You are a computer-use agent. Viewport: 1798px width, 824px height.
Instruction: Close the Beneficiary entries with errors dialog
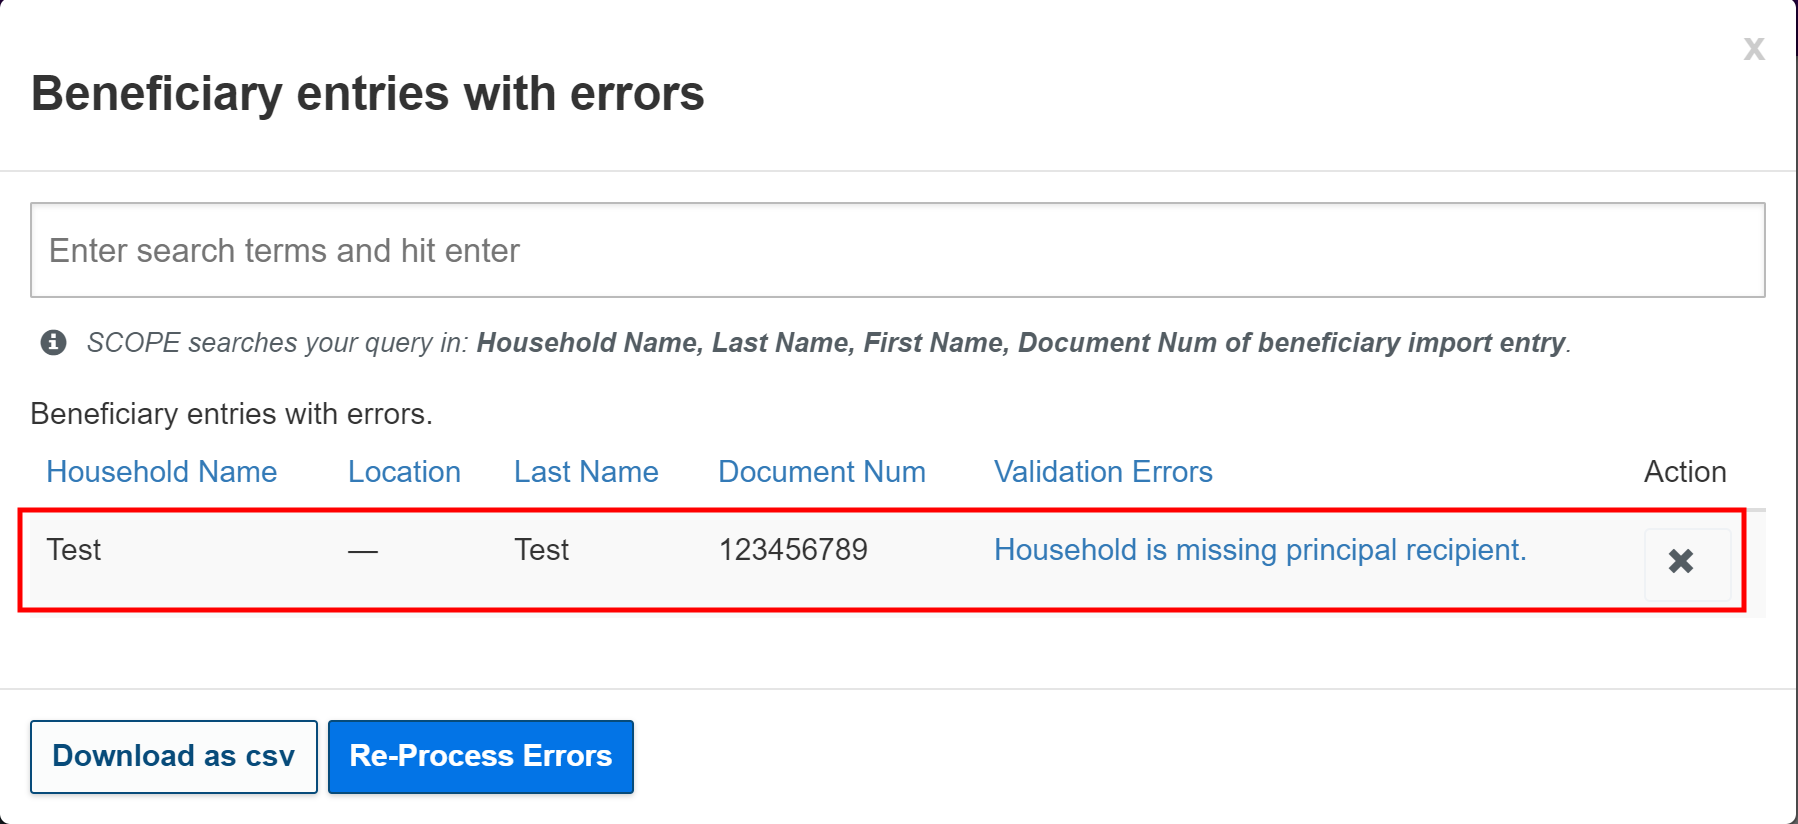pos(1753,49)
